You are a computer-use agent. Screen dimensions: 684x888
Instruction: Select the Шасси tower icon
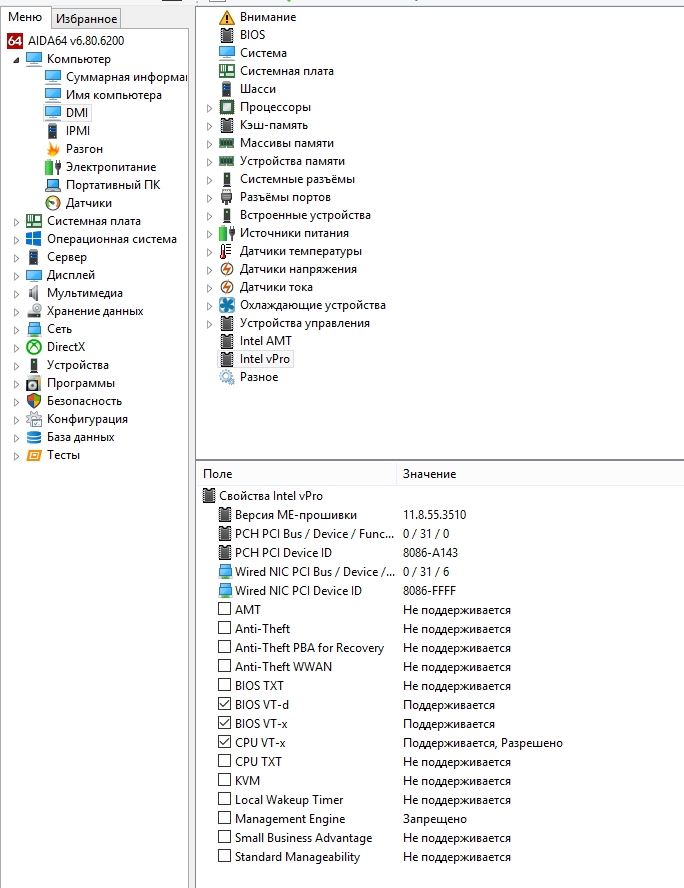[x=226, y=89]
